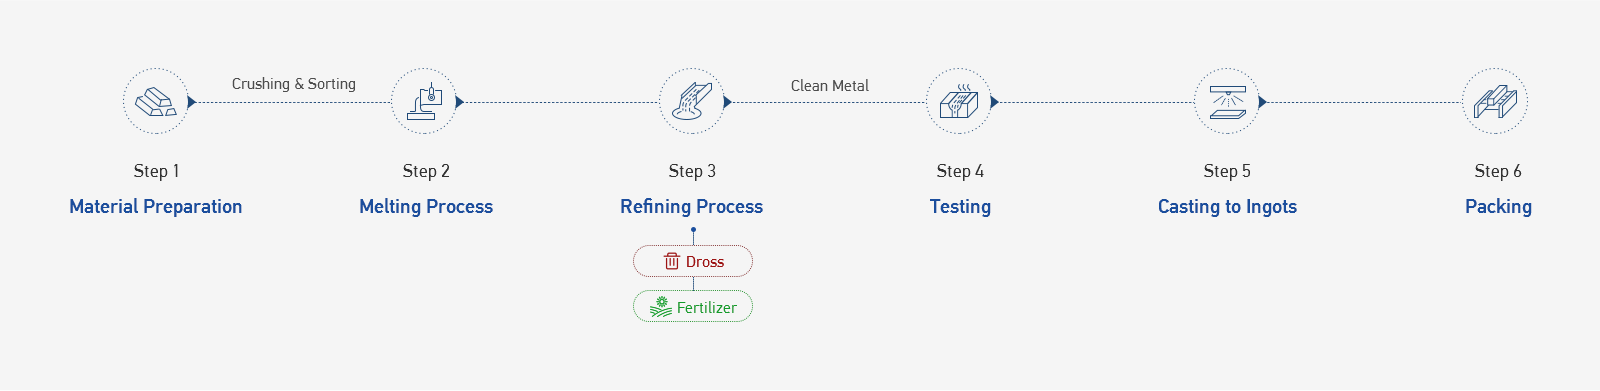Select the testing steam block icon

tap(959, 101)
